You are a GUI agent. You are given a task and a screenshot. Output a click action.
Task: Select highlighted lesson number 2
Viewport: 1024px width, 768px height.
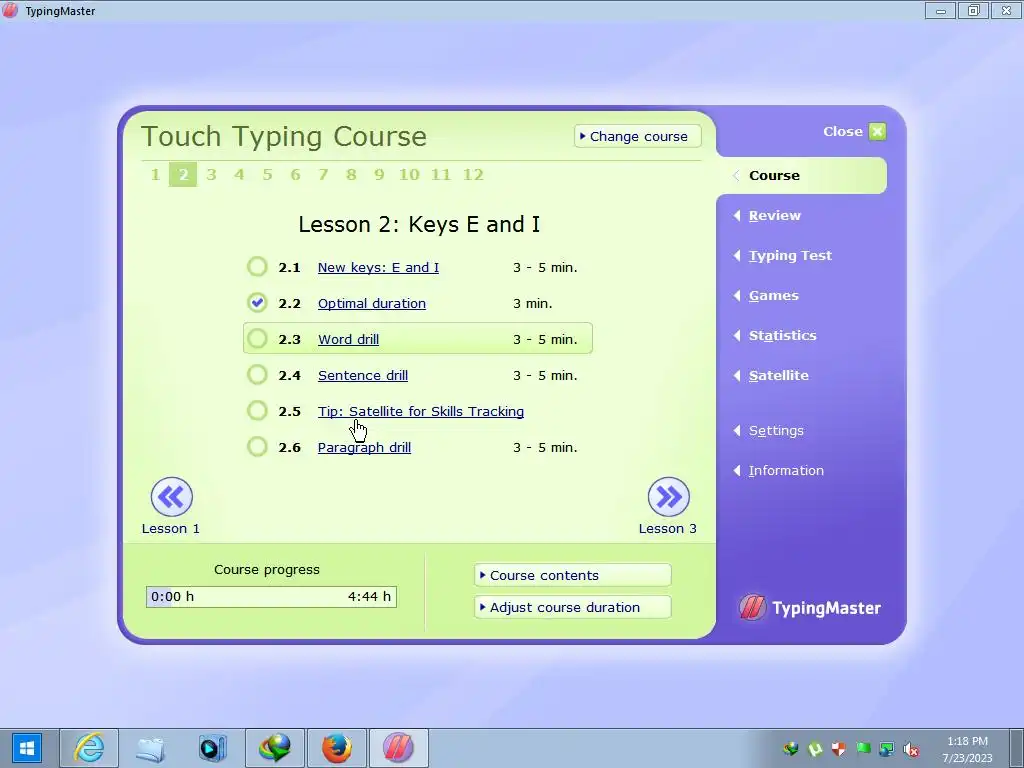pos(183,174)
